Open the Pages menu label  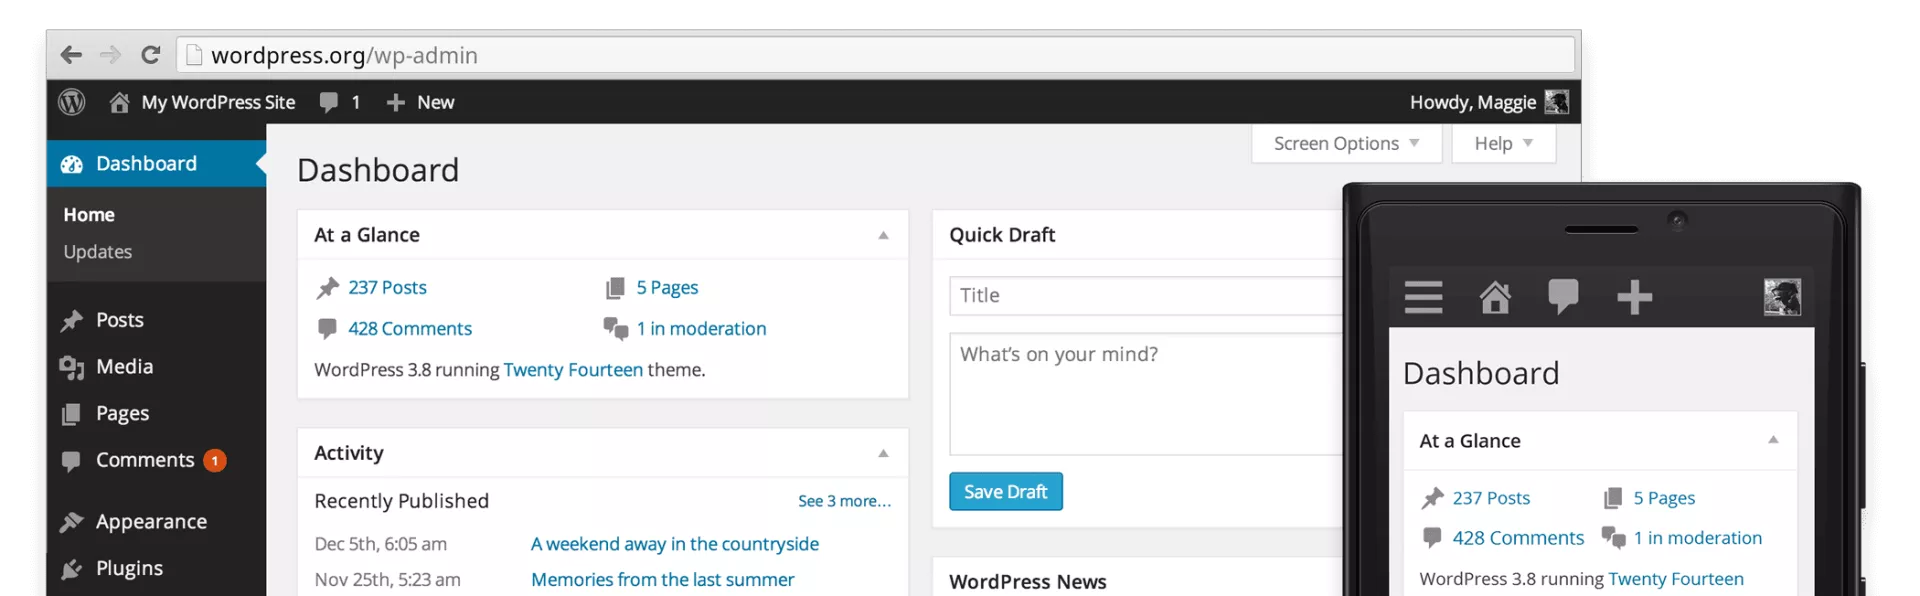point(123,414)
